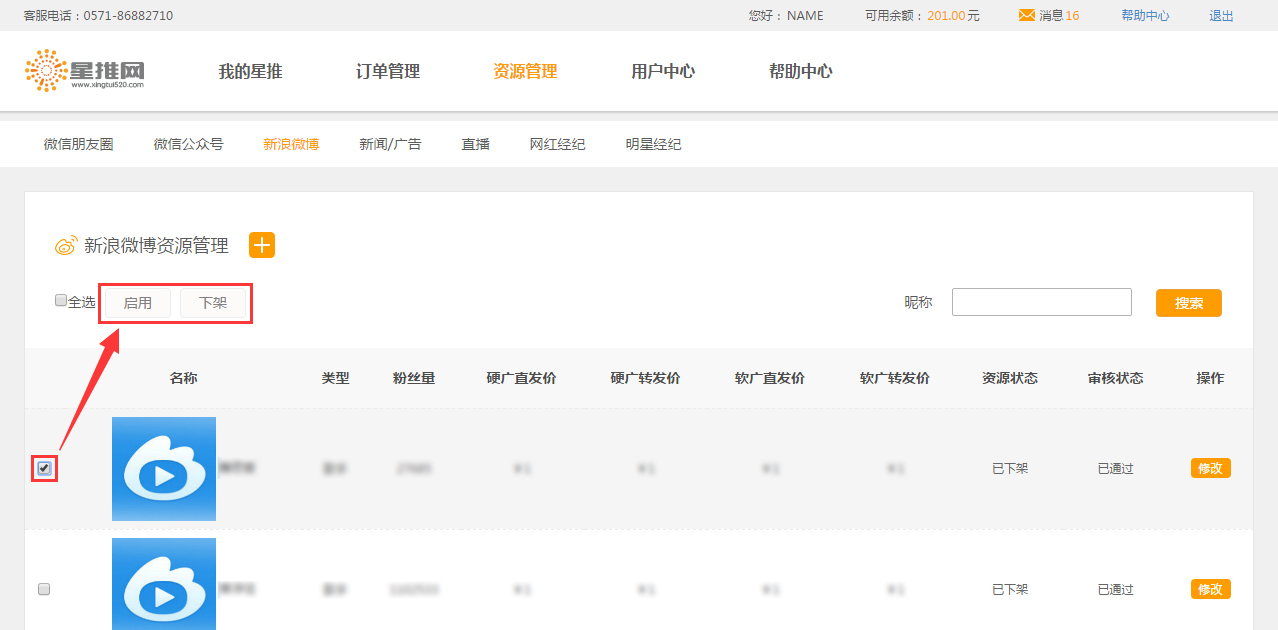The width and height of the screenshot is (1278, 630).
Task: Click 修改 for the first resource row
Action: (1210, 468)
